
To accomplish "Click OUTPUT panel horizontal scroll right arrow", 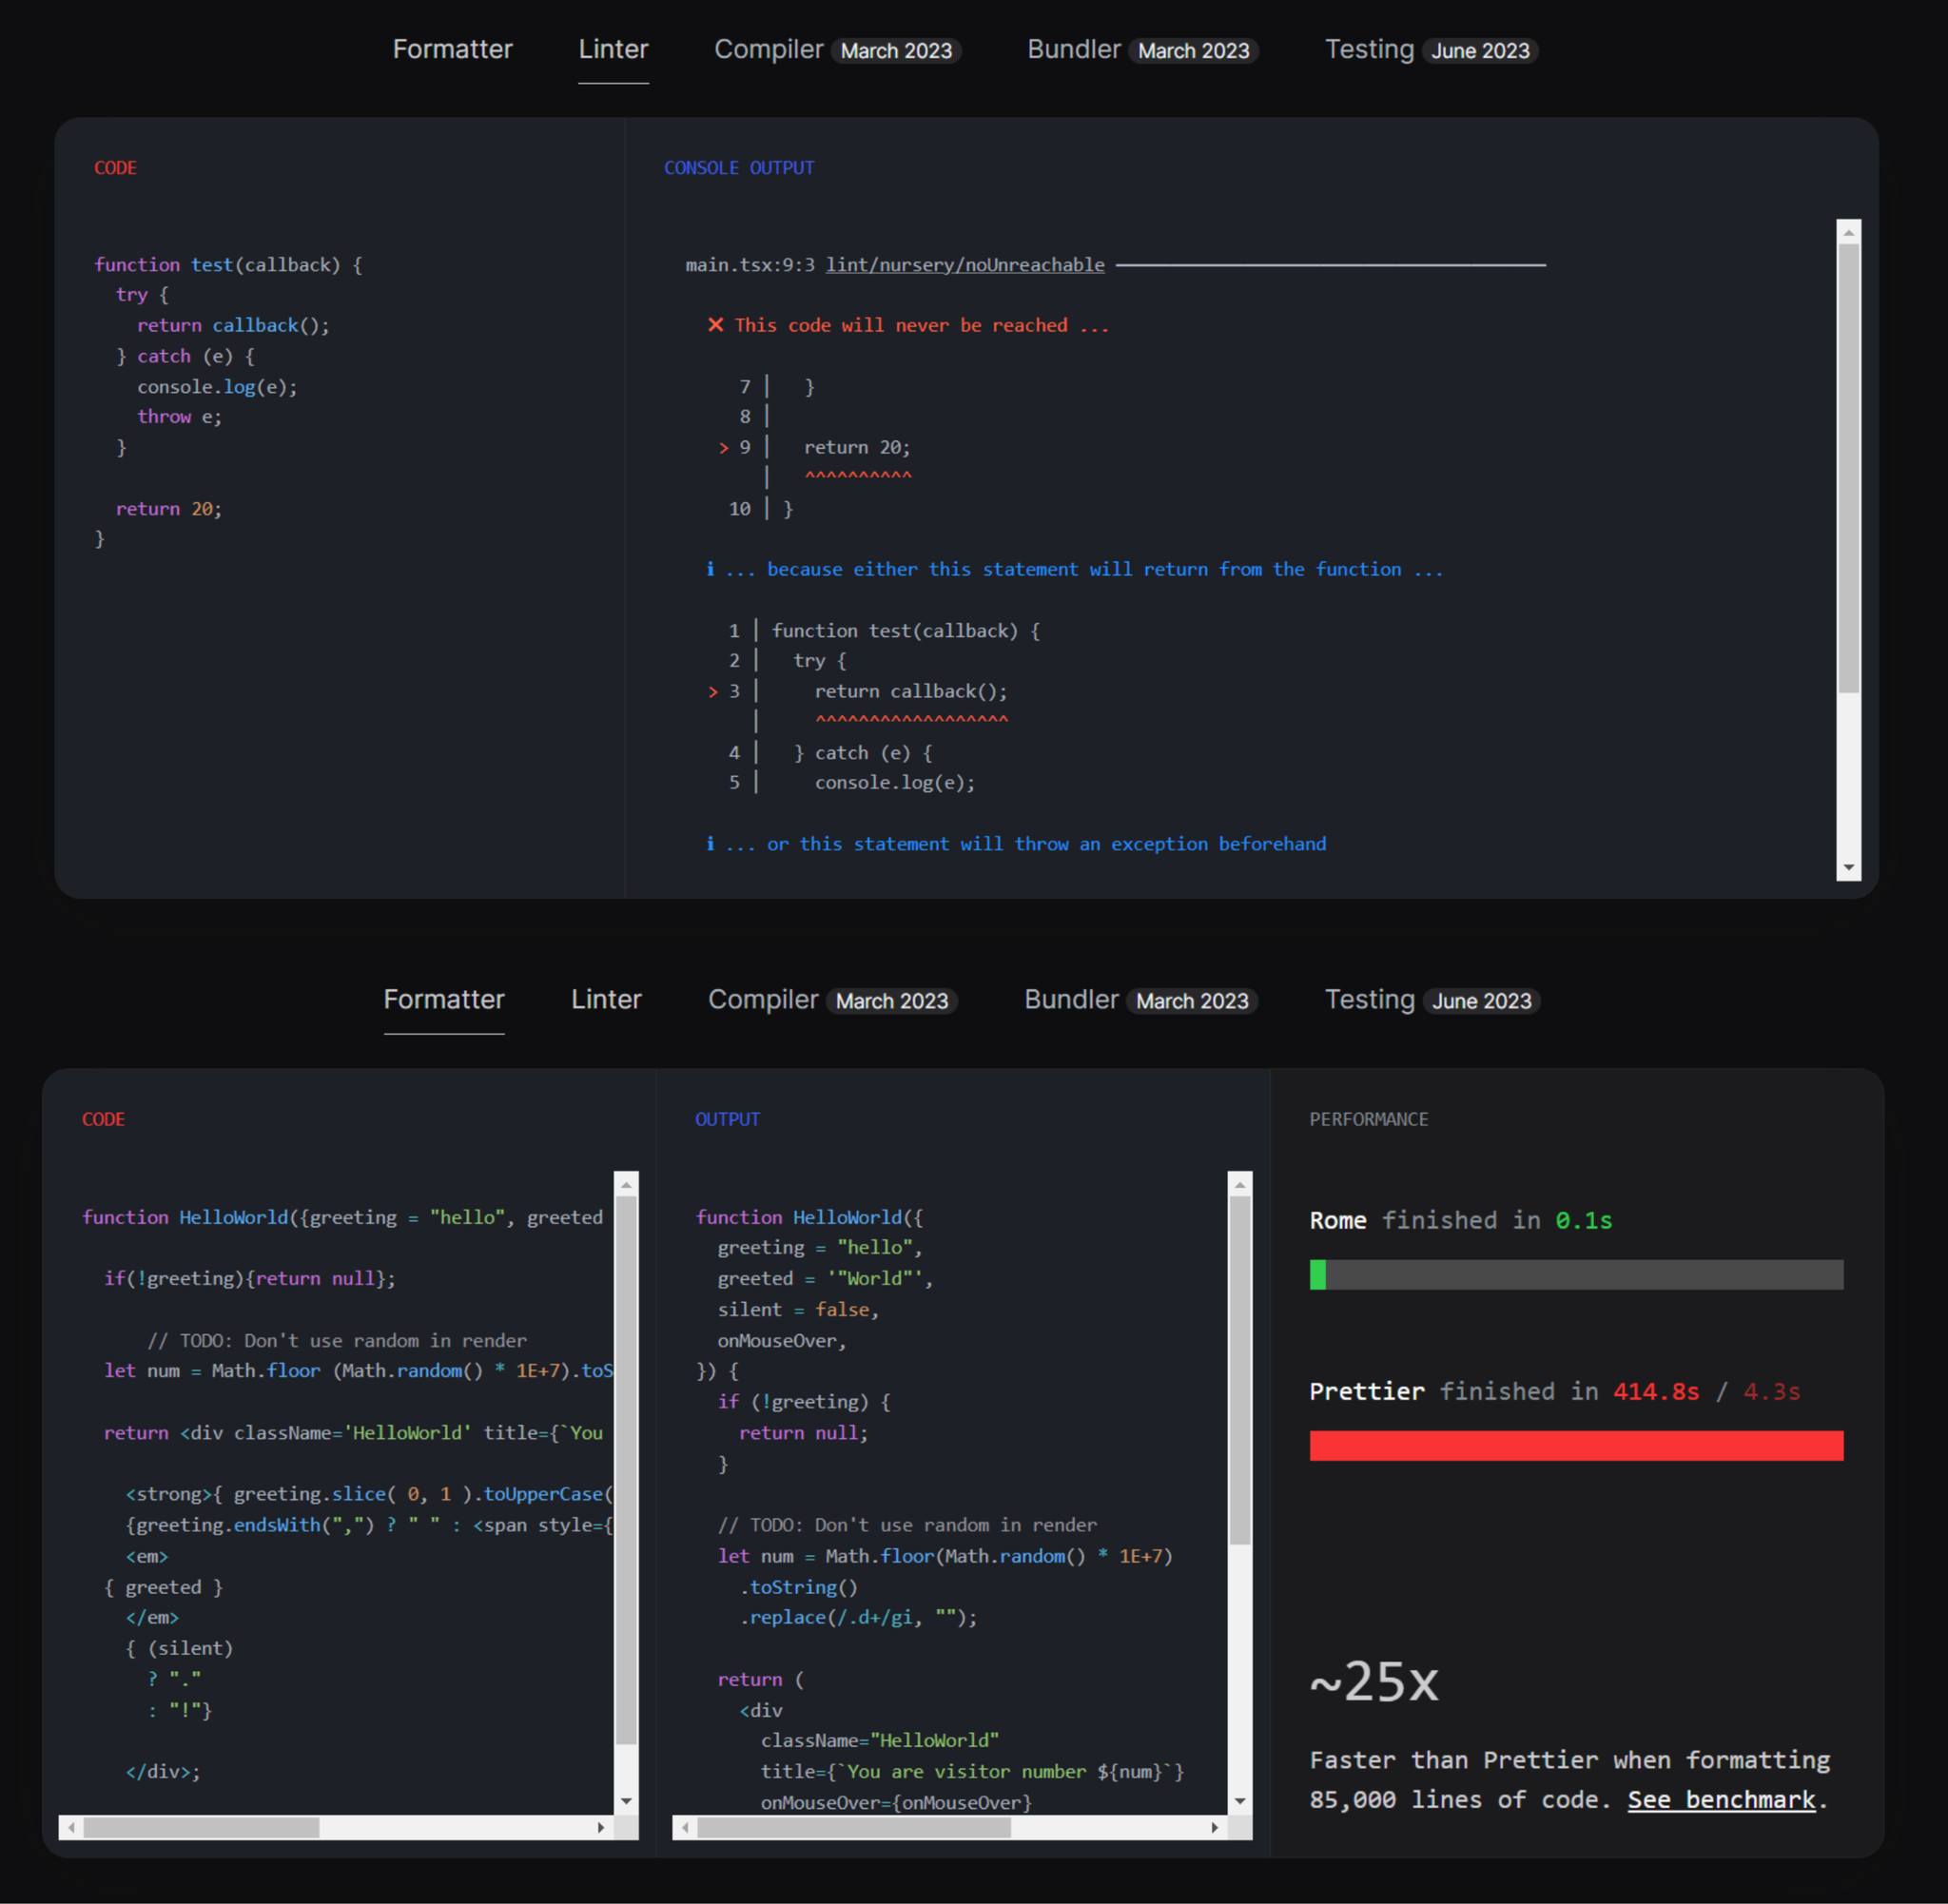I will (x=1215, y=1827).
